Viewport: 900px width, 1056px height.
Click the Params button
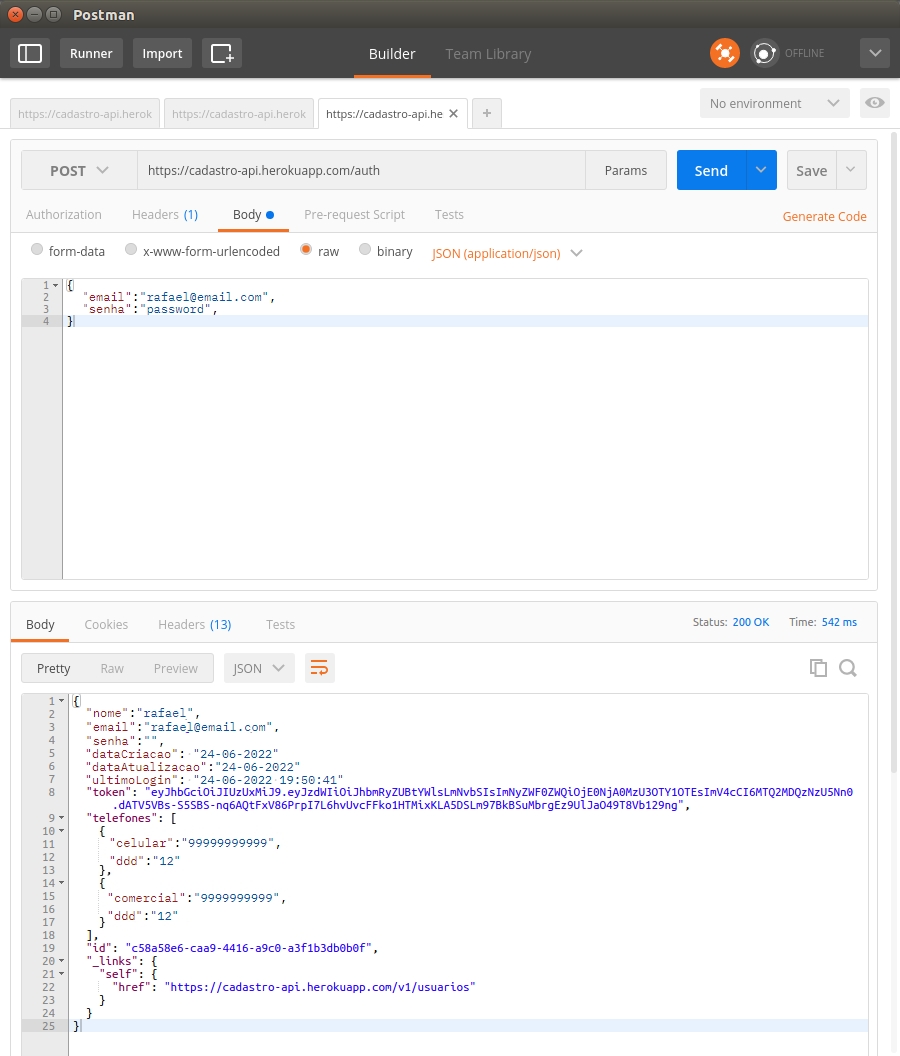coord(626,170)
